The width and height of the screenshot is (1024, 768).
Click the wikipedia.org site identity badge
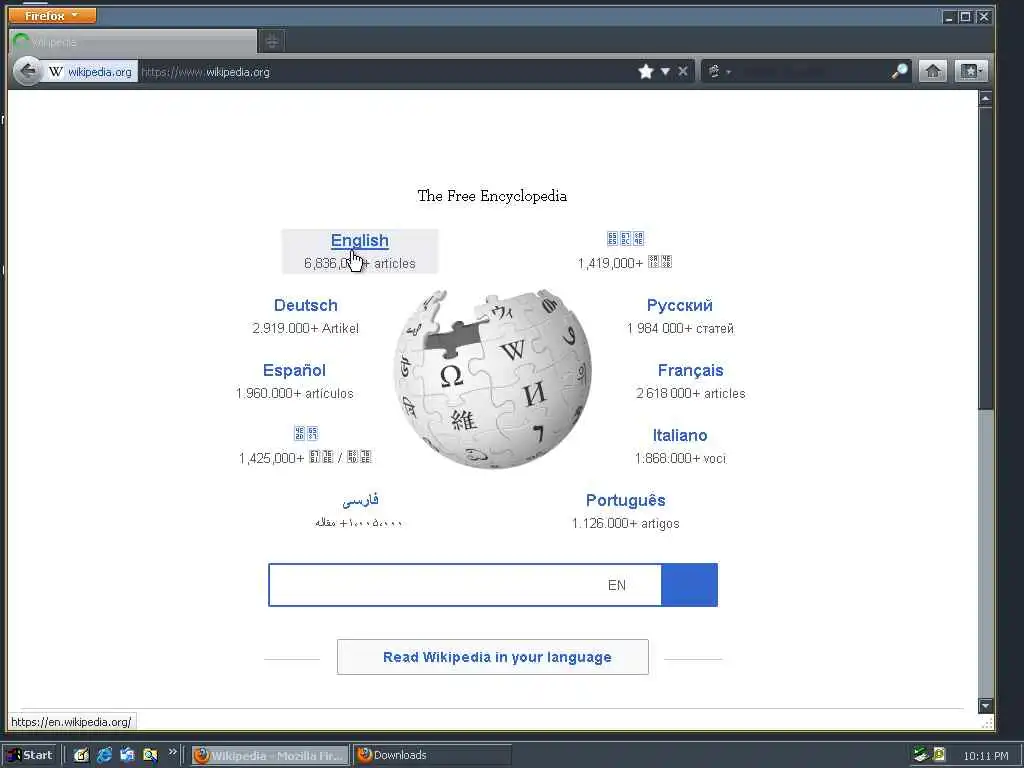(90, 72)
